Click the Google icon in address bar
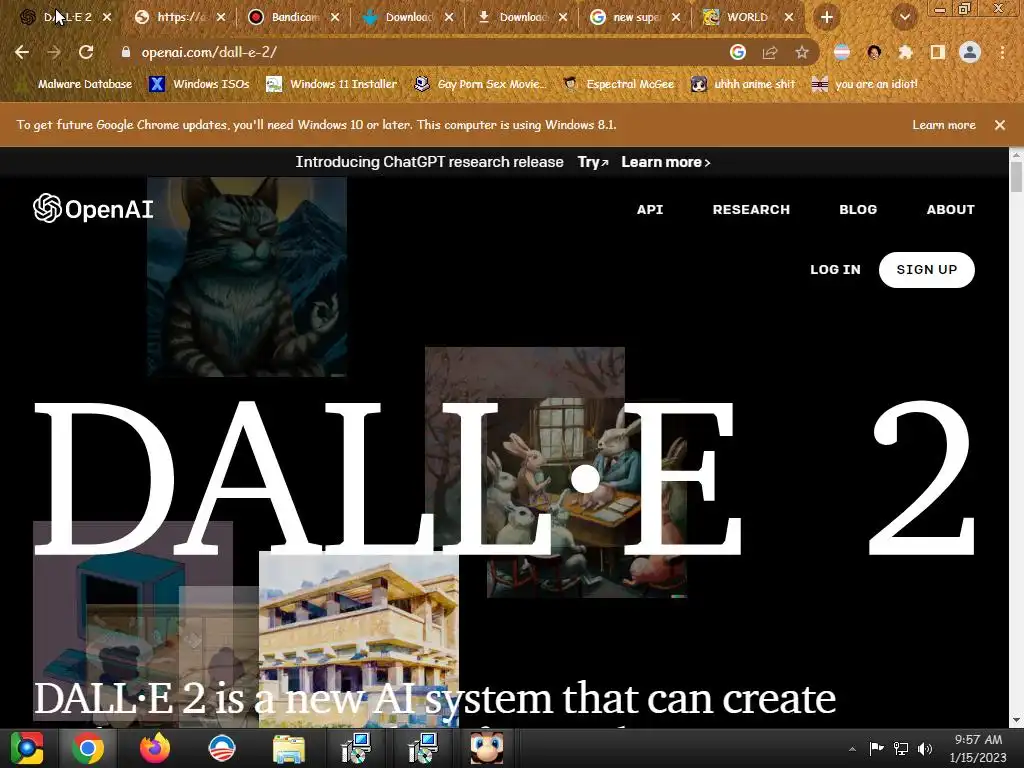This screenshot has width=1024, height=768. (x=737, y=52)
